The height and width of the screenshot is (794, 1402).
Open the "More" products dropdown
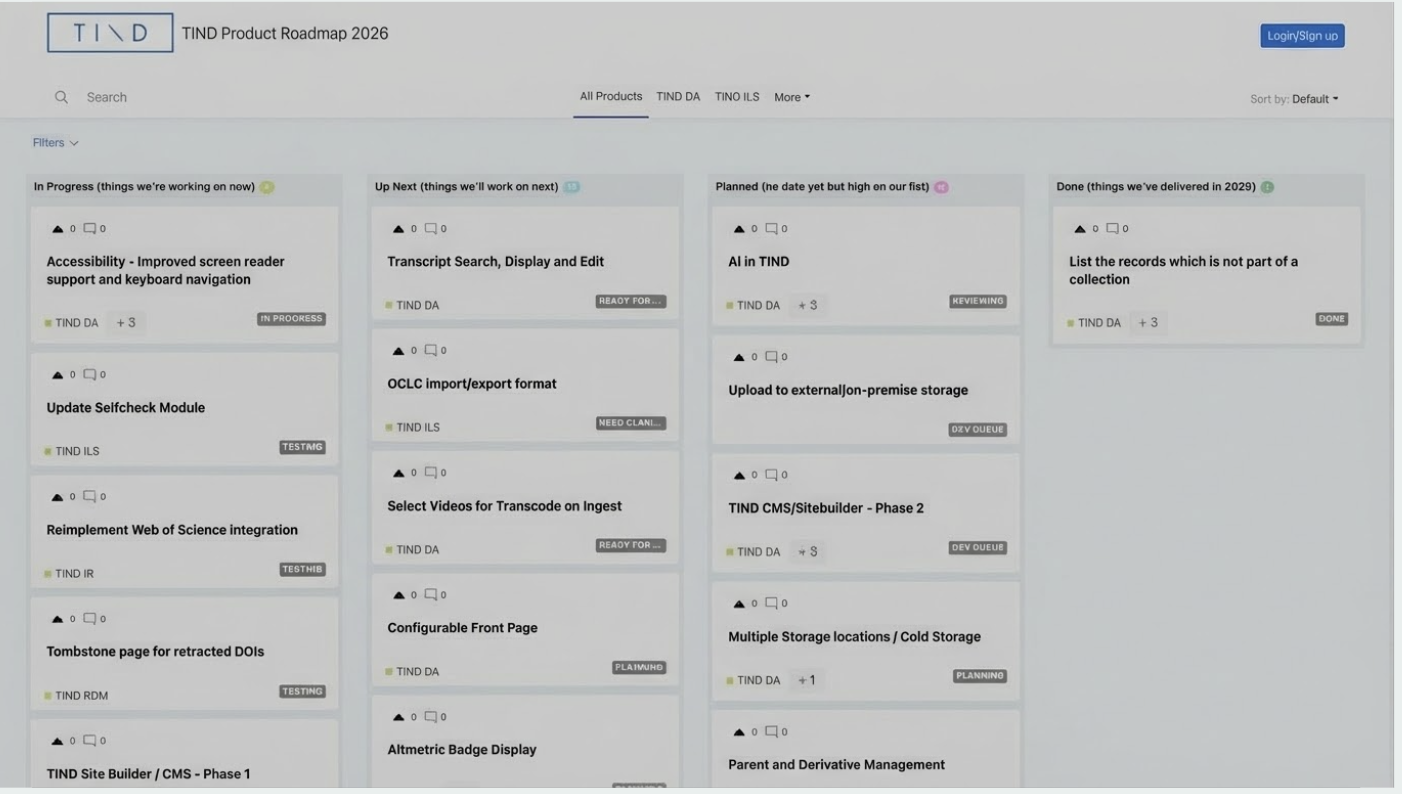(x=792, y=96)
